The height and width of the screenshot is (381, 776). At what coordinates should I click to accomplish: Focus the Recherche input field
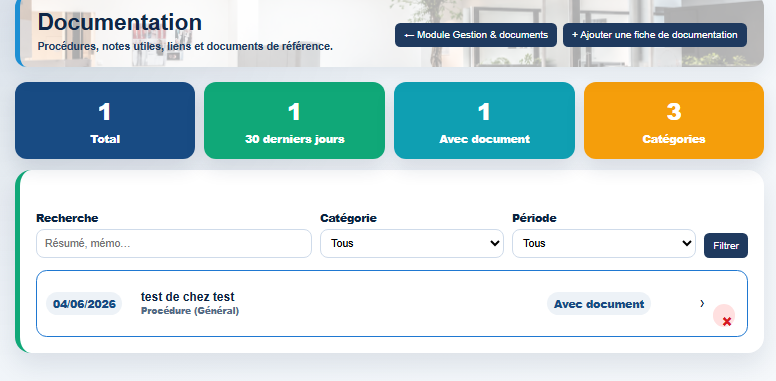coord(174,243)
